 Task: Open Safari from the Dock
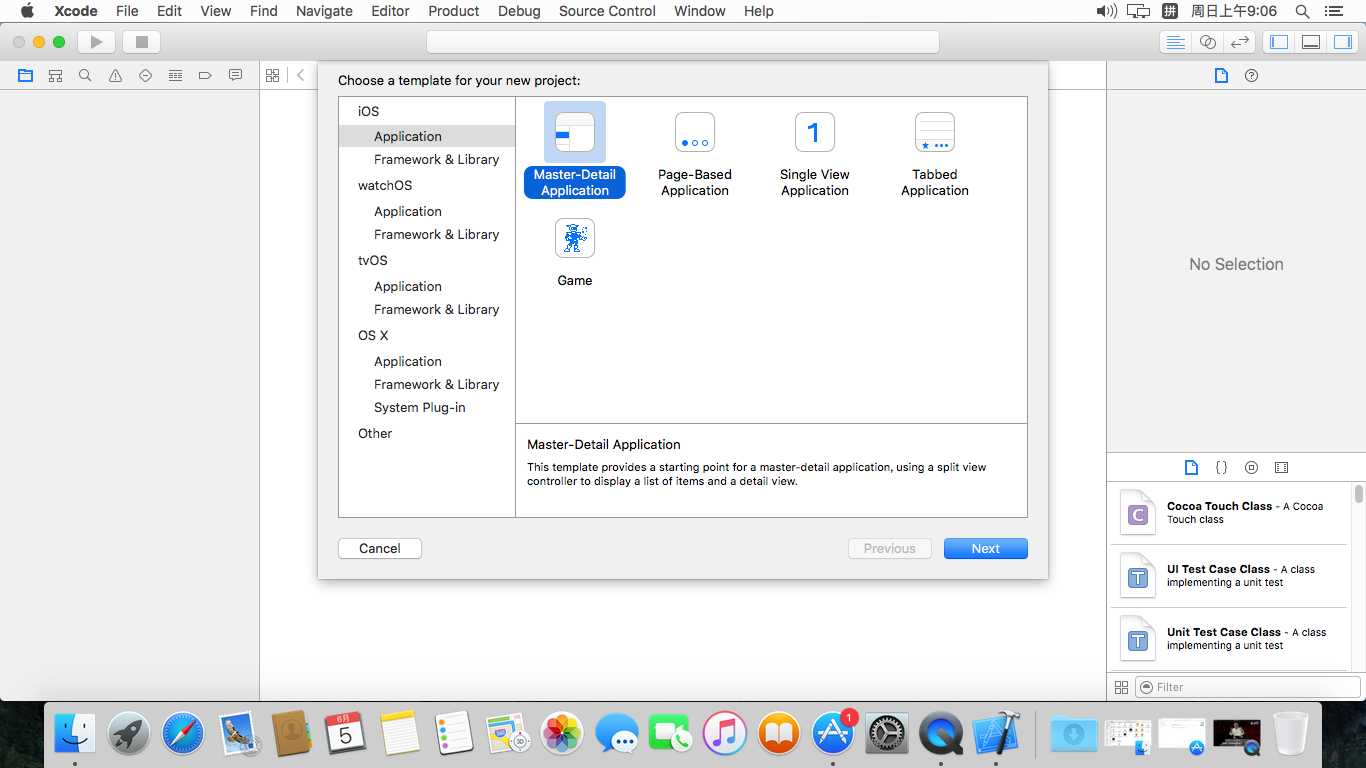point(183,734)
